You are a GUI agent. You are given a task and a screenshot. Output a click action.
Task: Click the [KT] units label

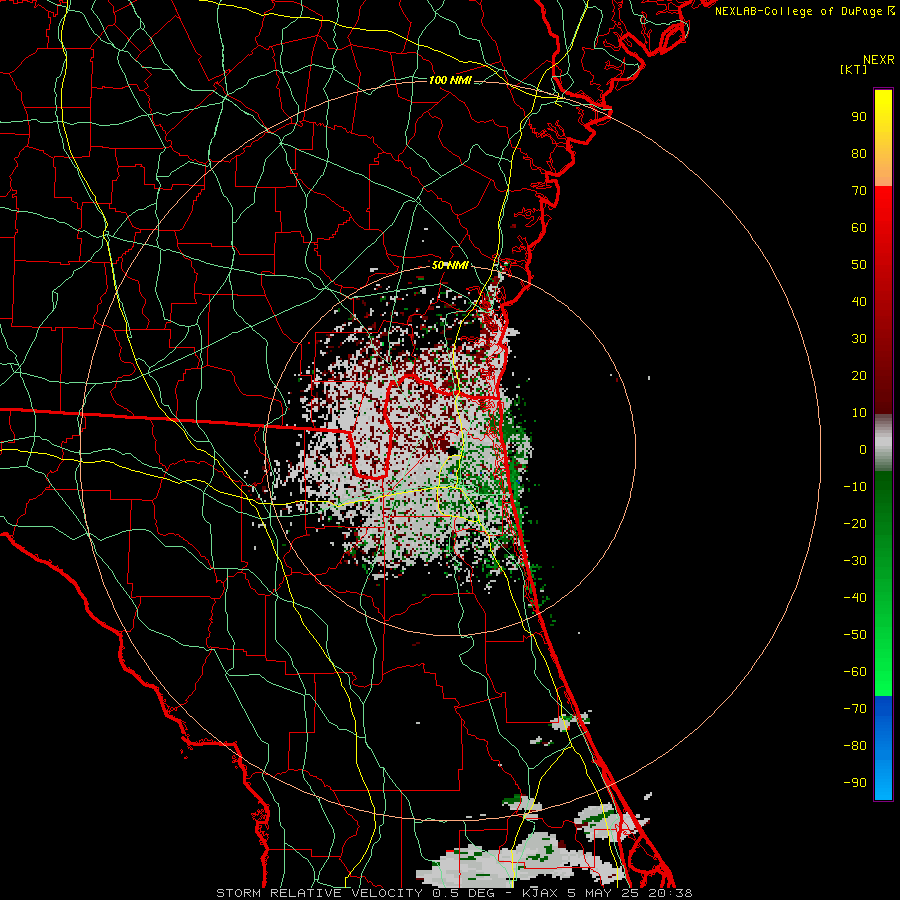(x=854, y=69)
